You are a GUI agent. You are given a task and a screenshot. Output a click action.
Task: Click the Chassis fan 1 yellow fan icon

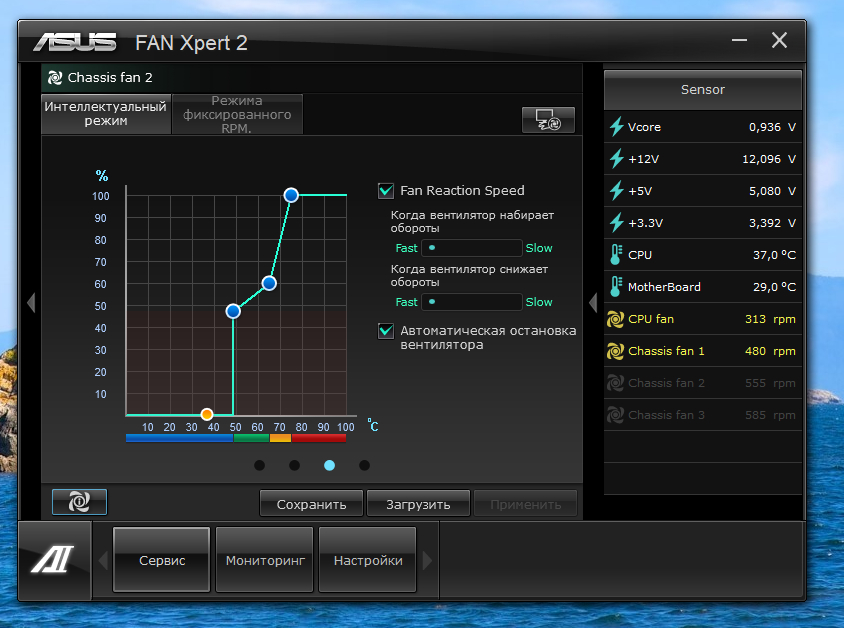pyautogui.click(x=615, y=351)
